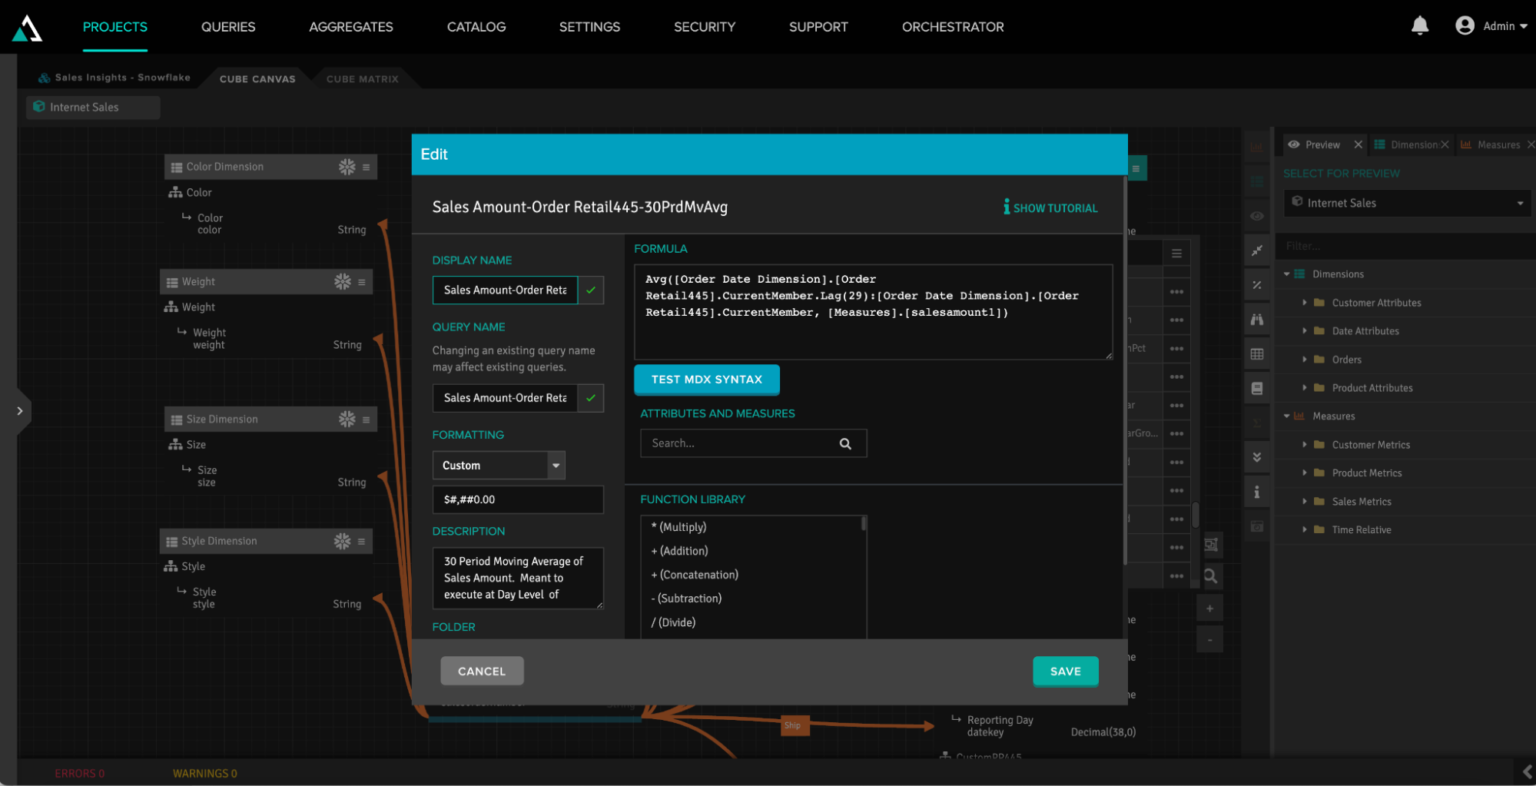The width and height of the screenshot is (1536, 786).
Task: Expand the Orders folder
Action: pyautogui.click(x=1305, y=360)
